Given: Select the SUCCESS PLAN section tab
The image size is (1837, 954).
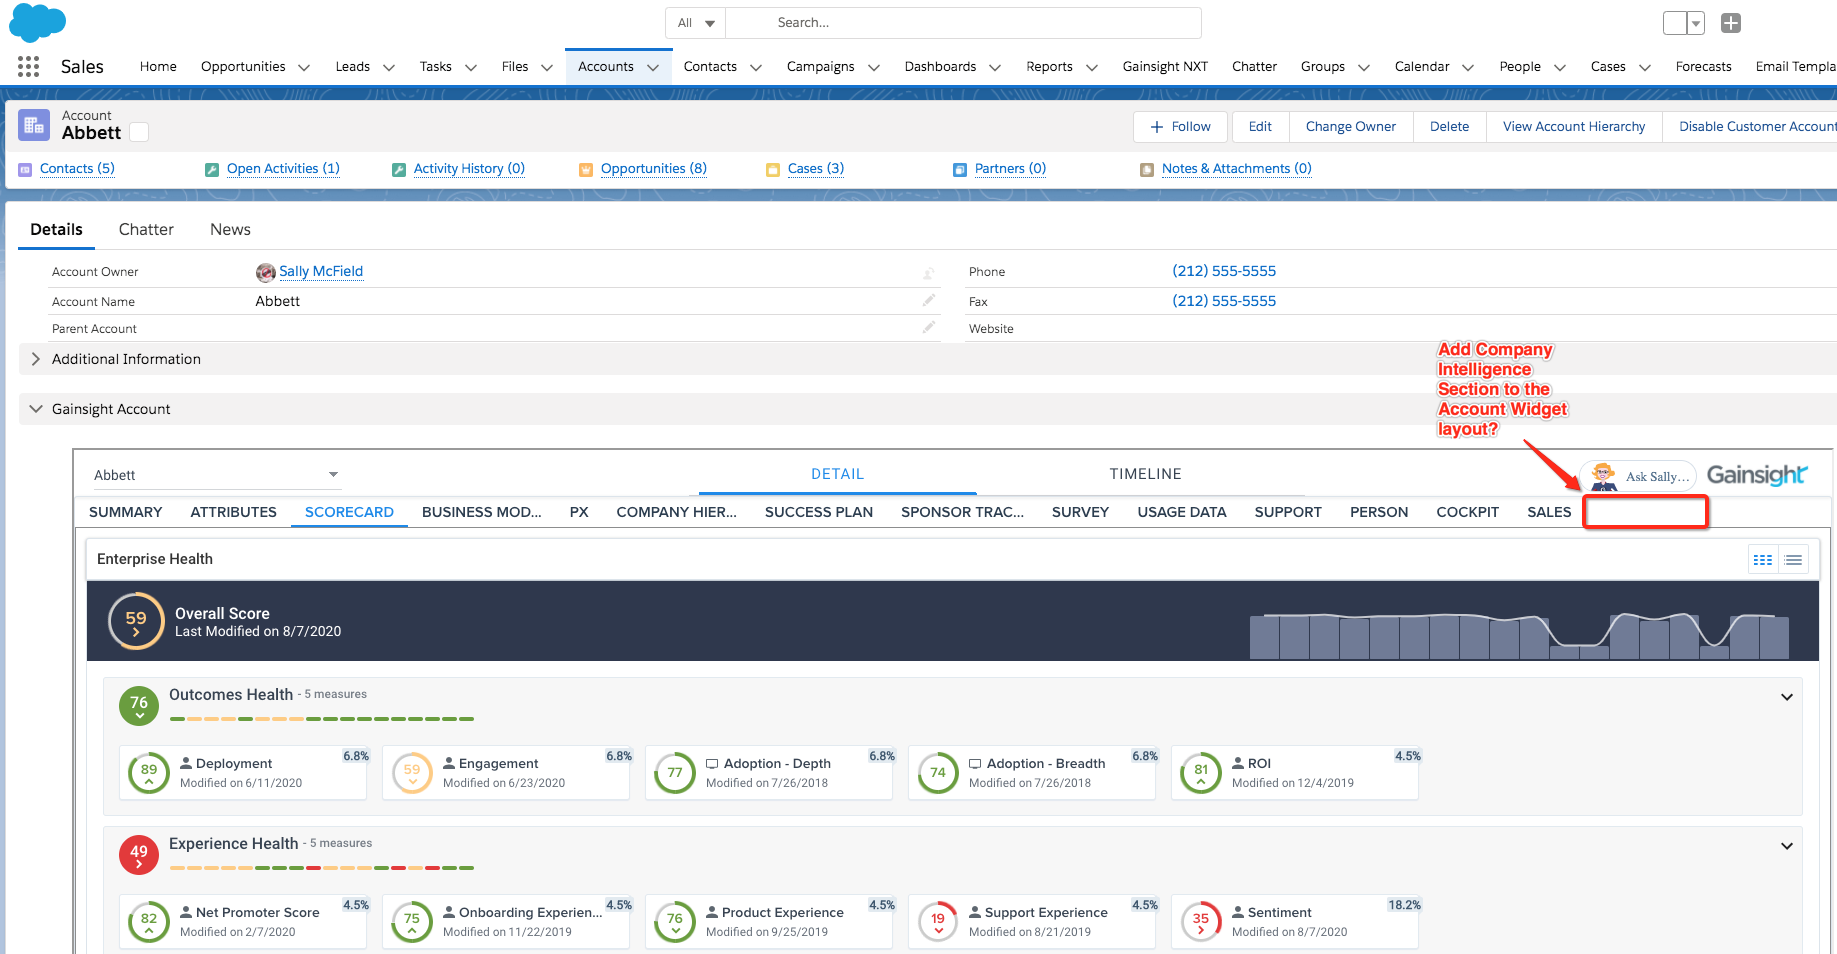Looking at the screenshot, I should (818, 512).
